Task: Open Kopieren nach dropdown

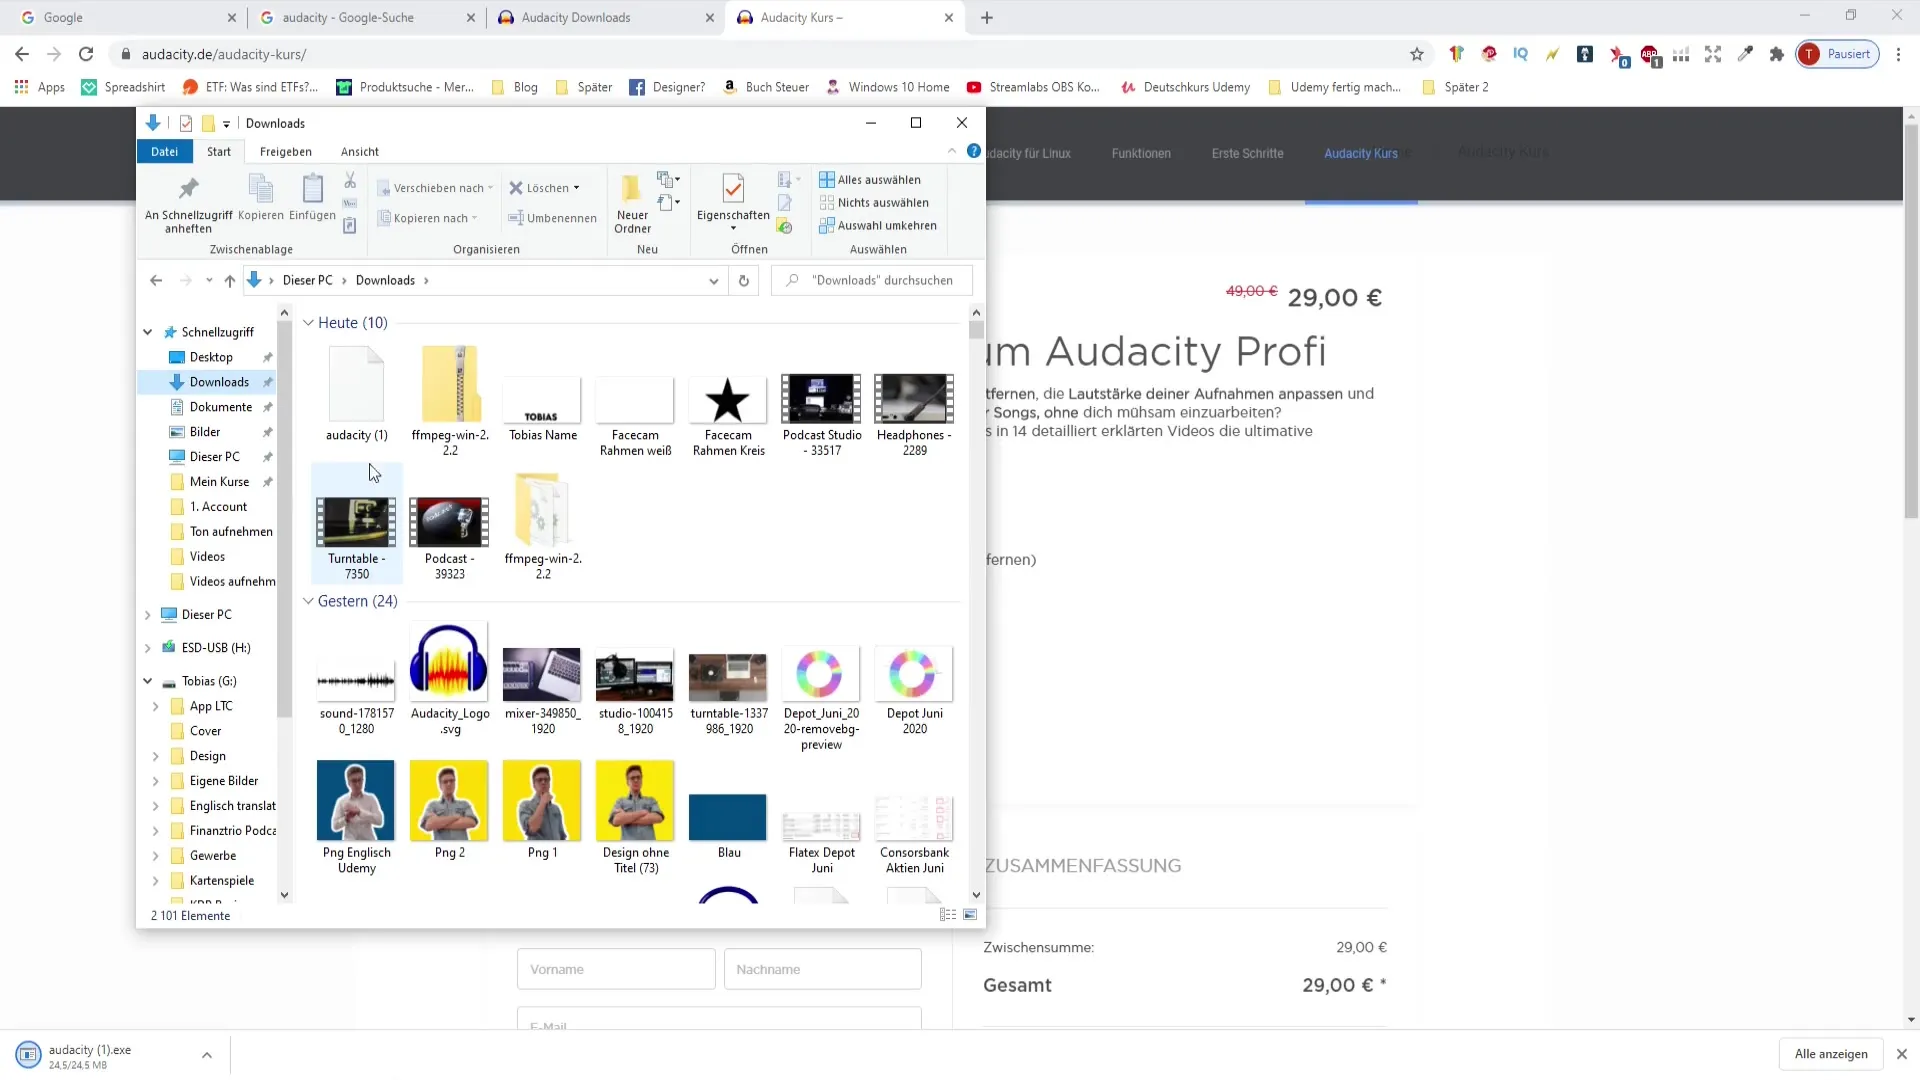Action: (x=429, y=218)
